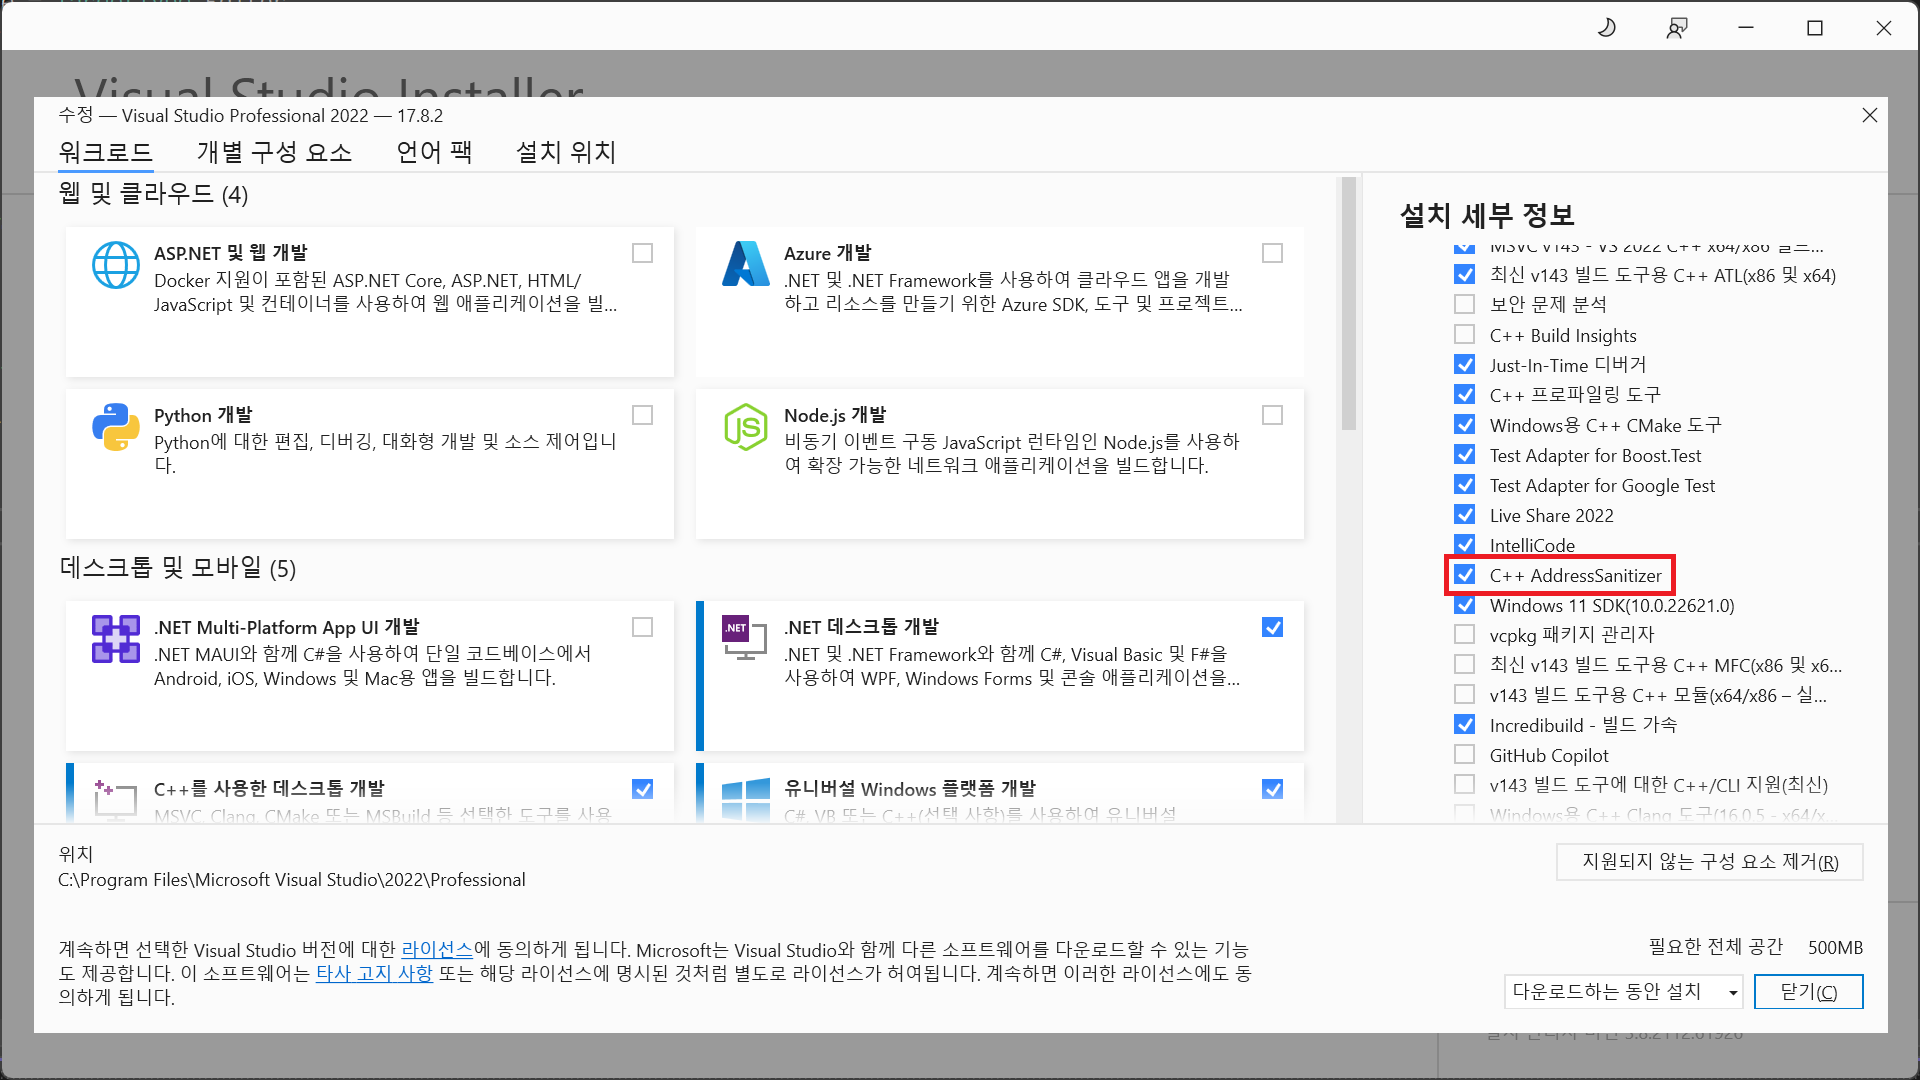The width and height of the screenshot is (1920, 1080).
Task: Open the feedback person icon in title bar
Action: pos(1677,28)
